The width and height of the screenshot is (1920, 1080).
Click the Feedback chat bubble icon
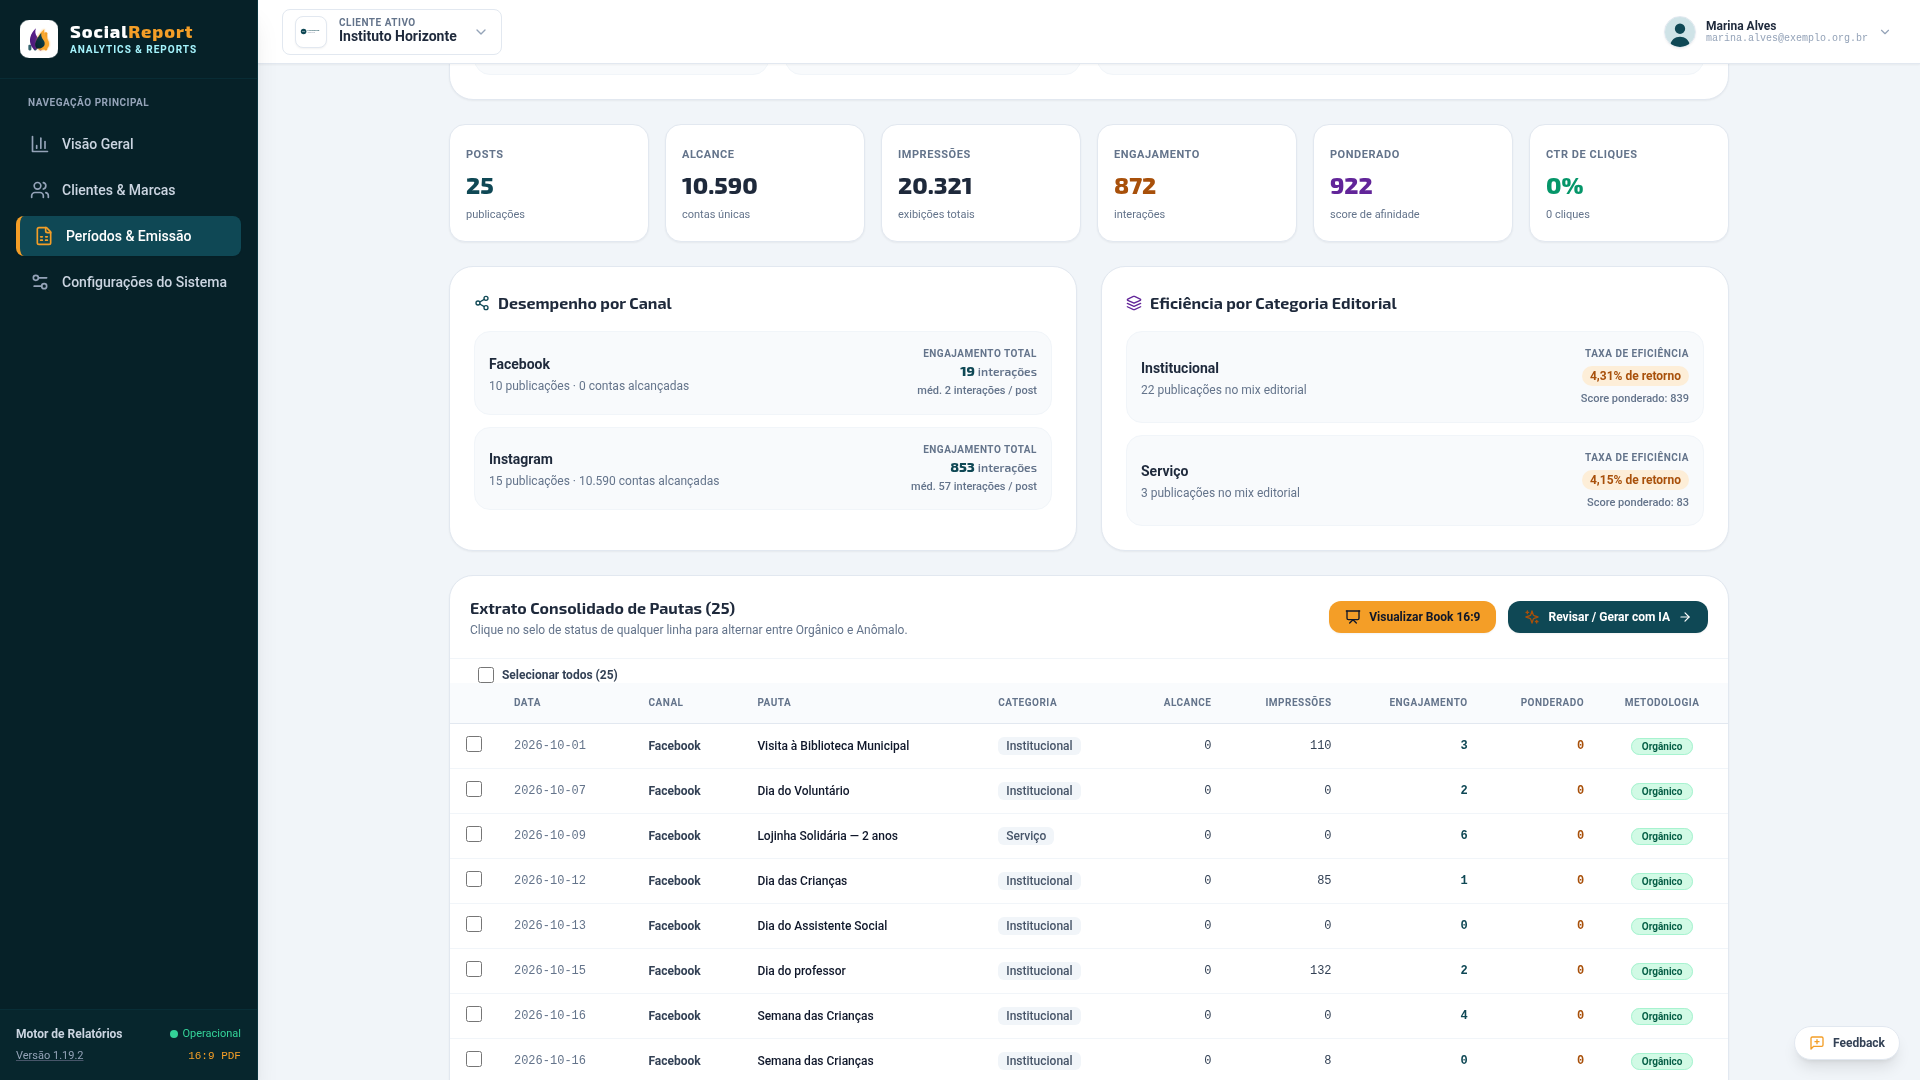point(1817,1043)
